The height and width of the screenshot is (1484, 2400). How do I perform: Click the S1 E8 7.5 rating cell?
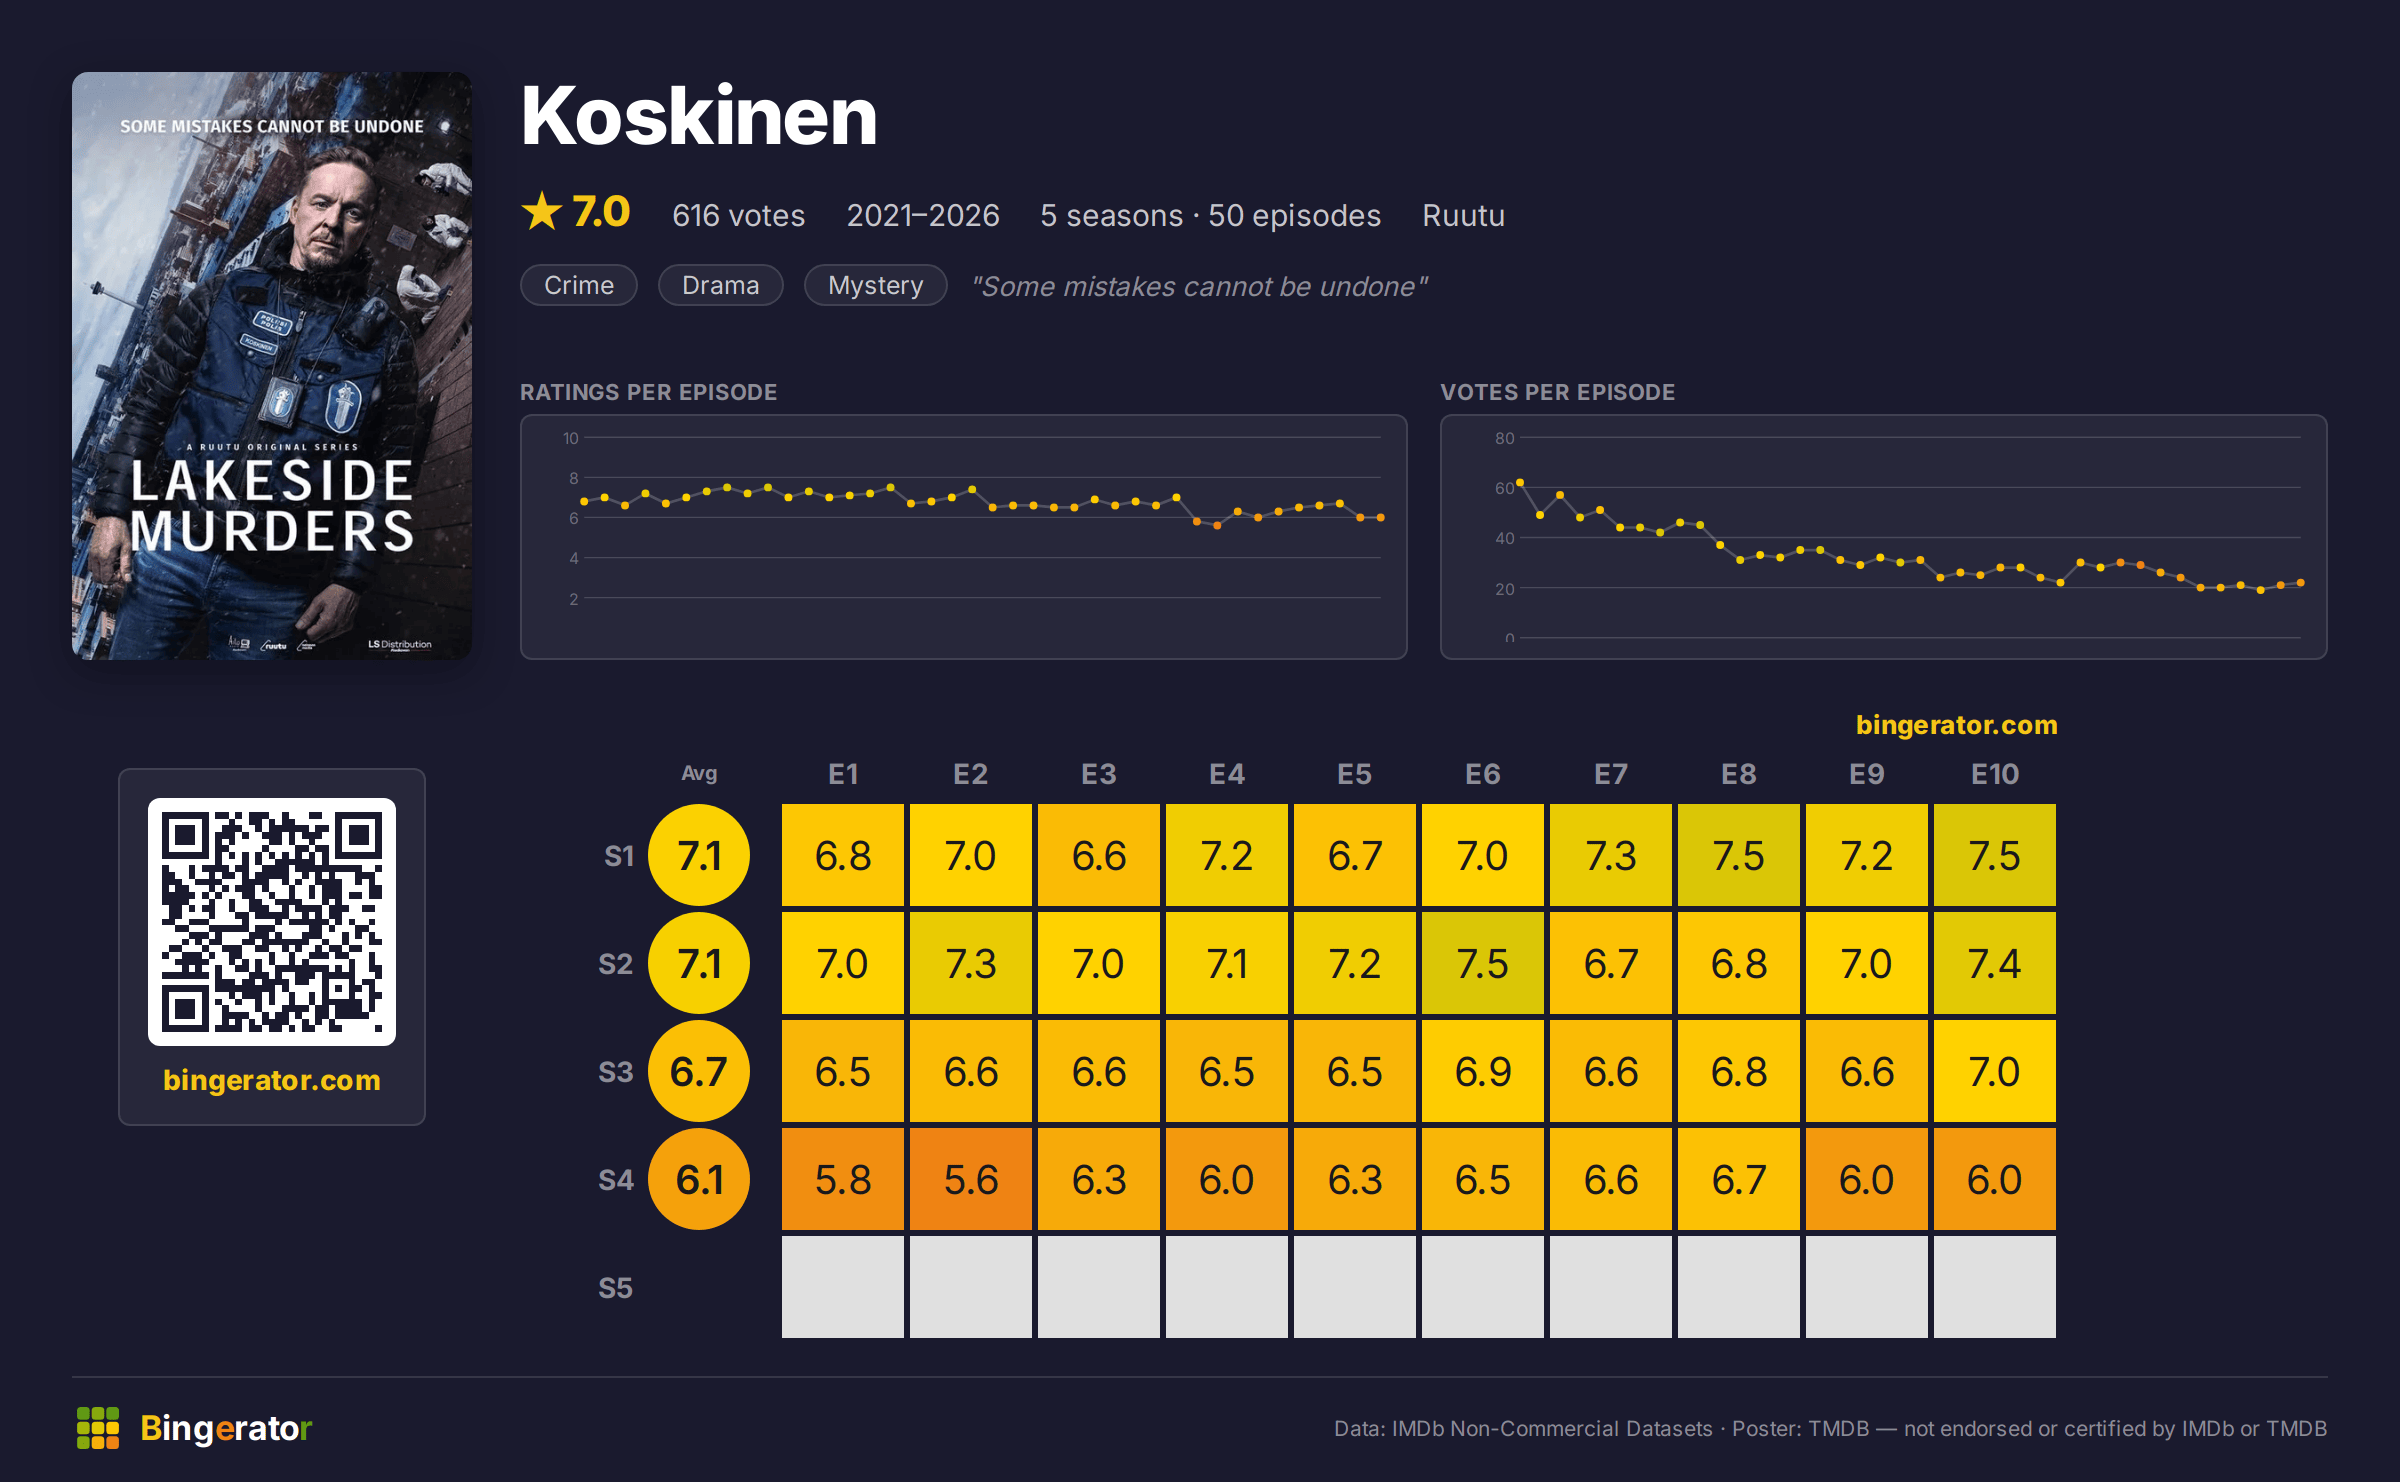point(1739,856)
